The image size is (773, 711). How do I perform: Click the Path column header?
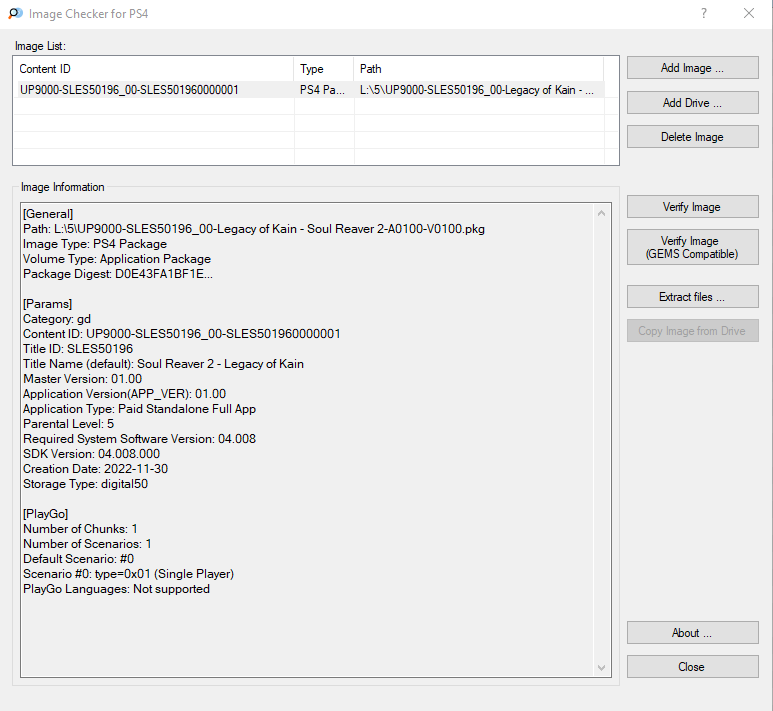point(479,69)
